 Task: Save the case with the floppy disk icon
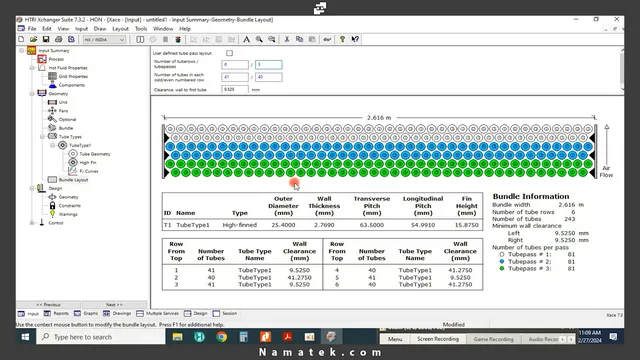point(46,39)
